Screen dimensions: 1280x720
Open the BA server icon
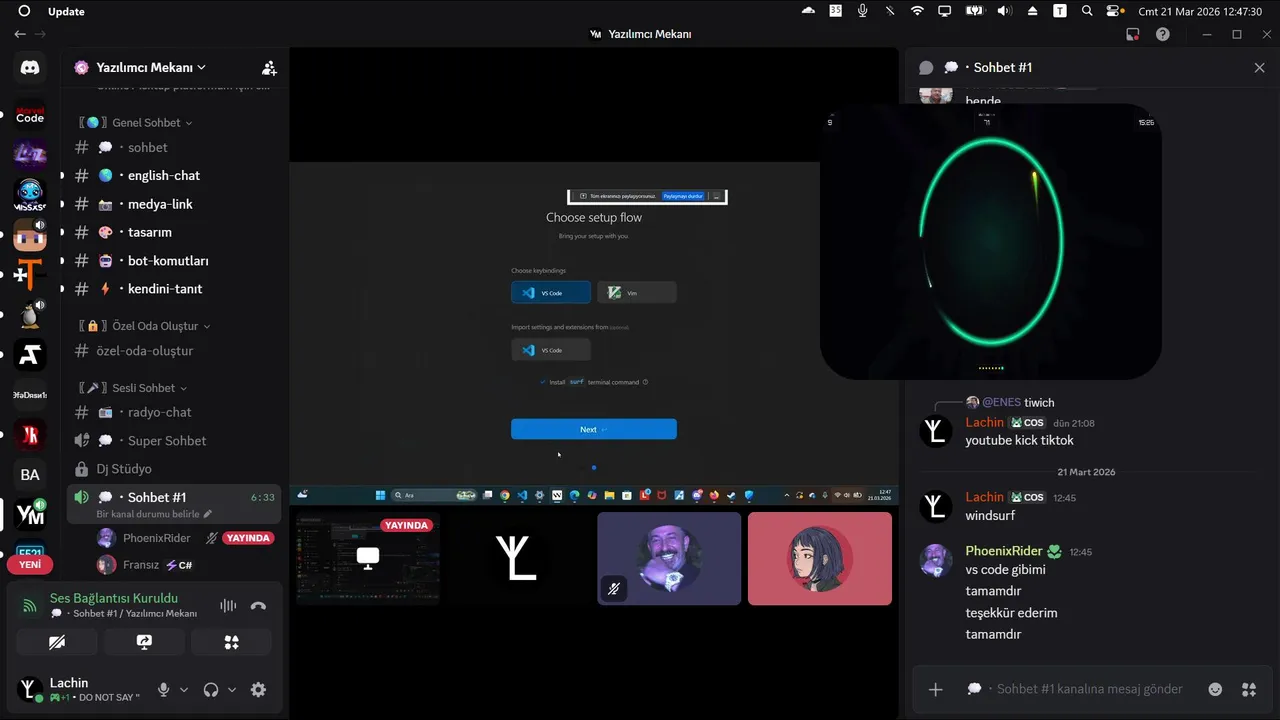point(30,475)
